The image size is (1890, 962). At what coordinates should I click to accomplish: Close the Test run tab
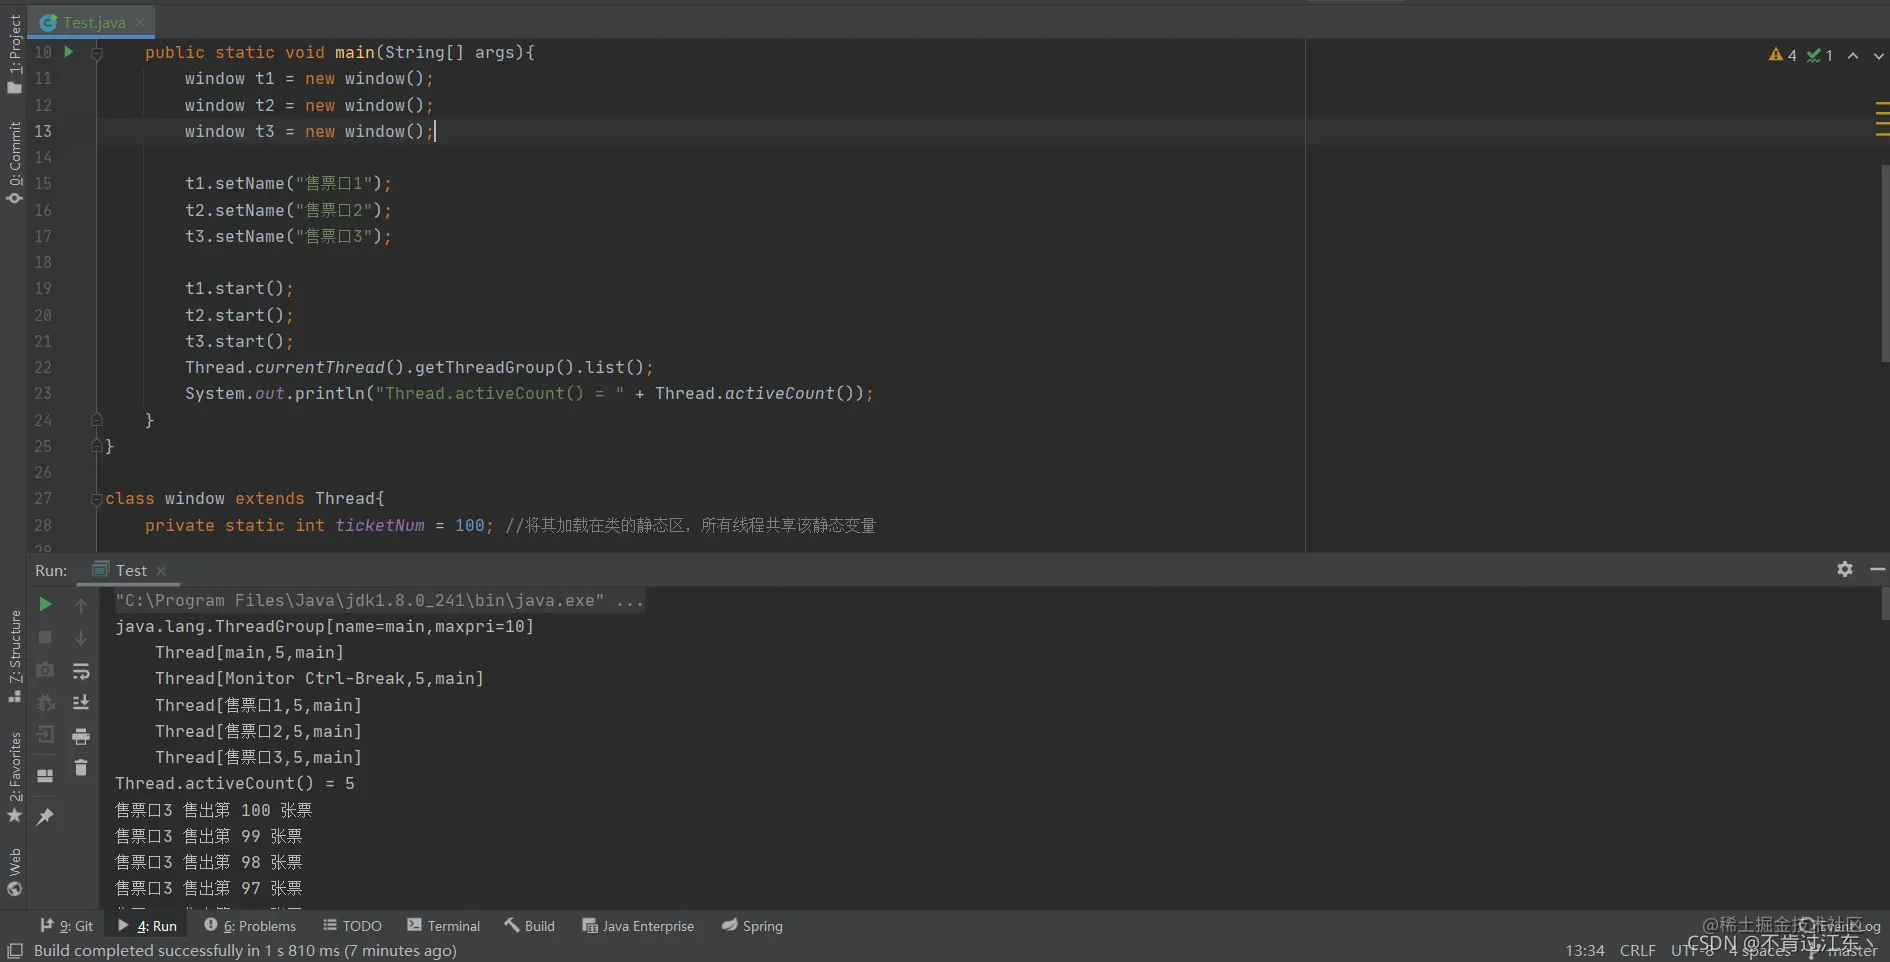(x=161, y=571)
